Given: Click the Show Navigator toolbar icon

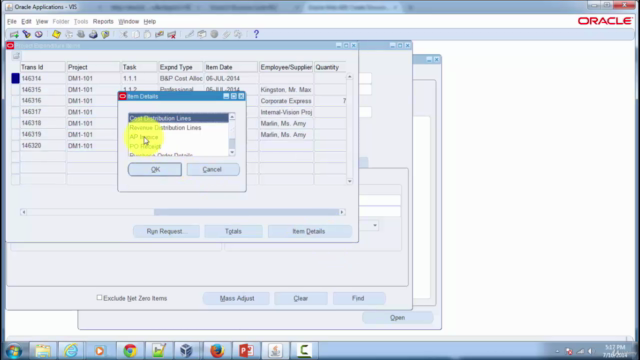Looking at the screenshot, I should (x=39, y=34).
